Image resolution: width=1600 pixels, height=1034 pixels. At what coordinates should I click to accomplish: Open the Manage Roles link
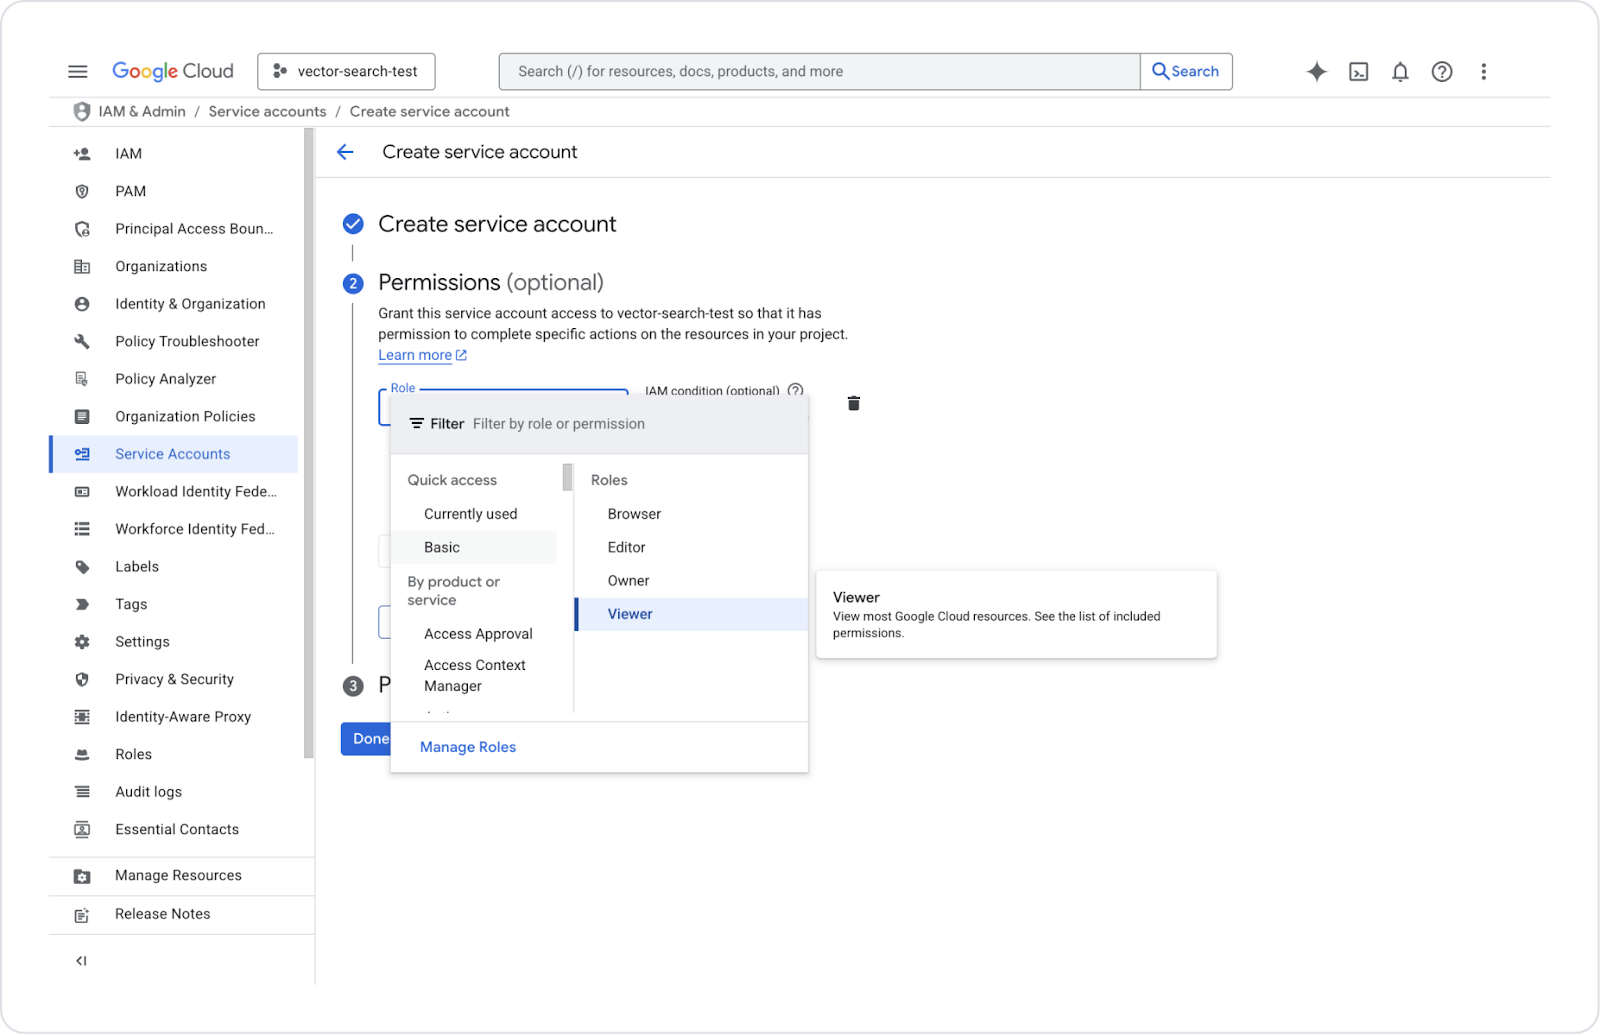pyautogui.click(x=468, y=747)
